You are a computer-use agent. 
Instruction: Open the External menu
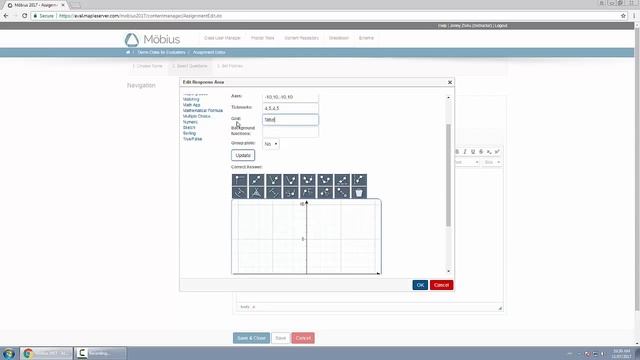(x=366, y=38)
